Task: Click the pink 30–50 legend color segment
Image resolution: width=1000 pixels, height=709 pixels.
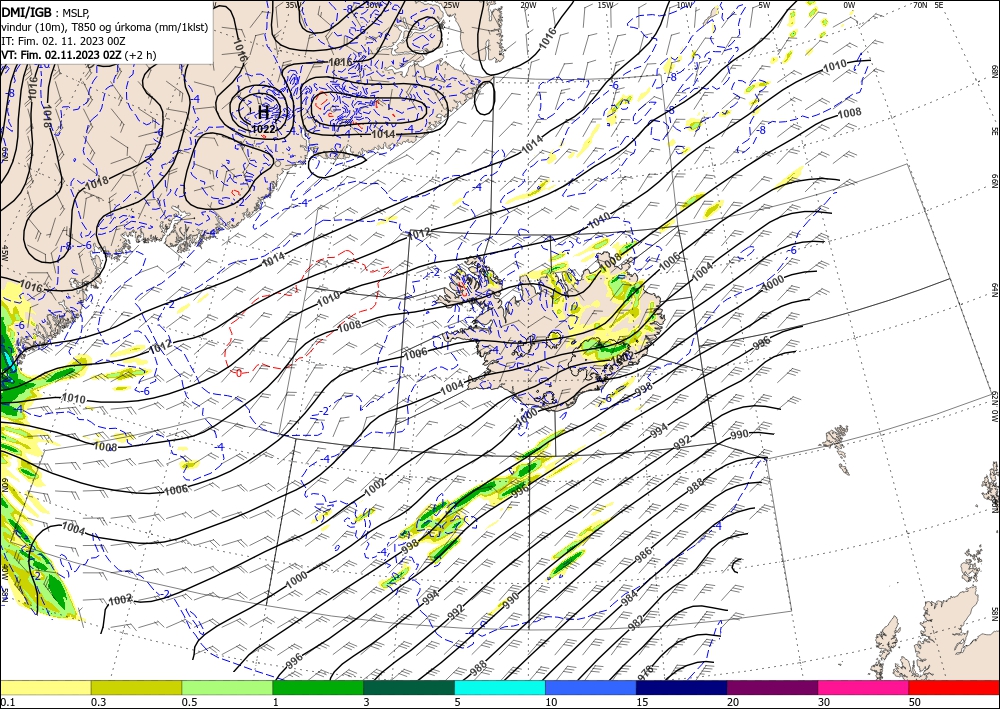Action: (864, 687)
